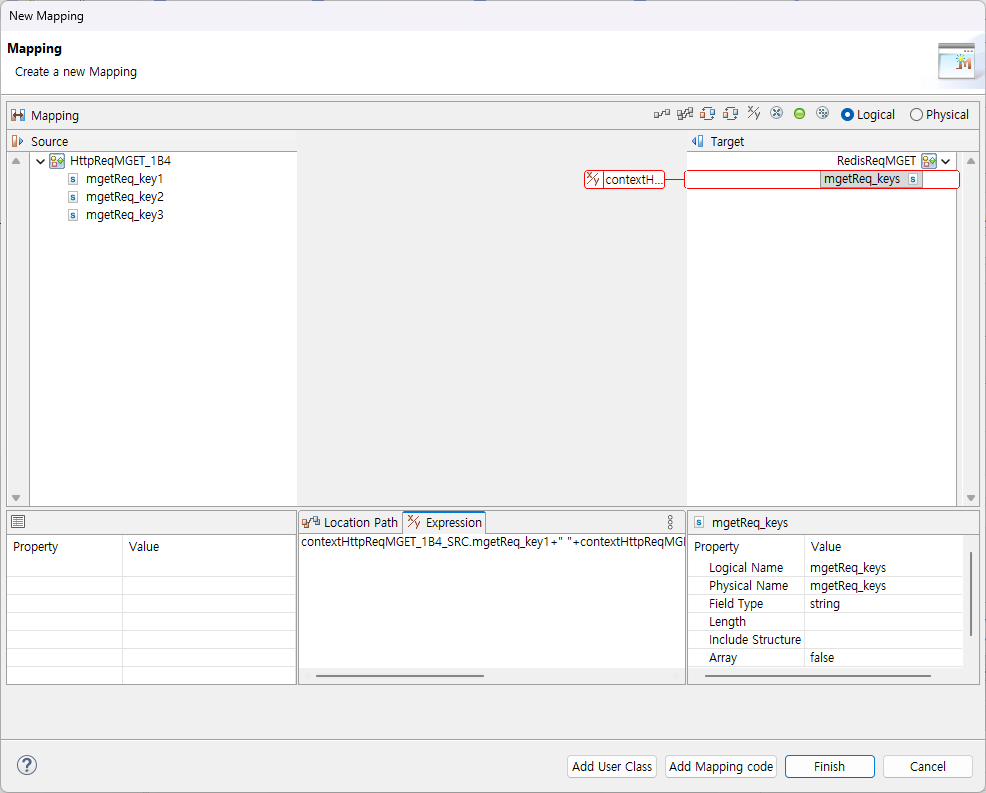The width and height of the screenshot is (986, 793).
Task: Select the mgetReq_key2 source field
Action: [124, 196]
